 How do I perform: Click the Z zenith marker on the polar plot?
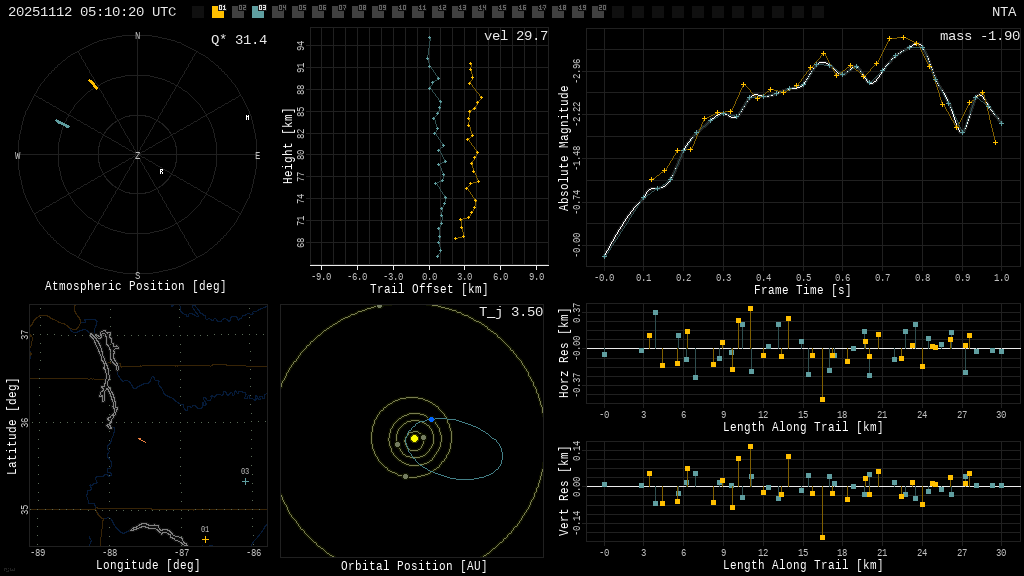coord(138,156)
